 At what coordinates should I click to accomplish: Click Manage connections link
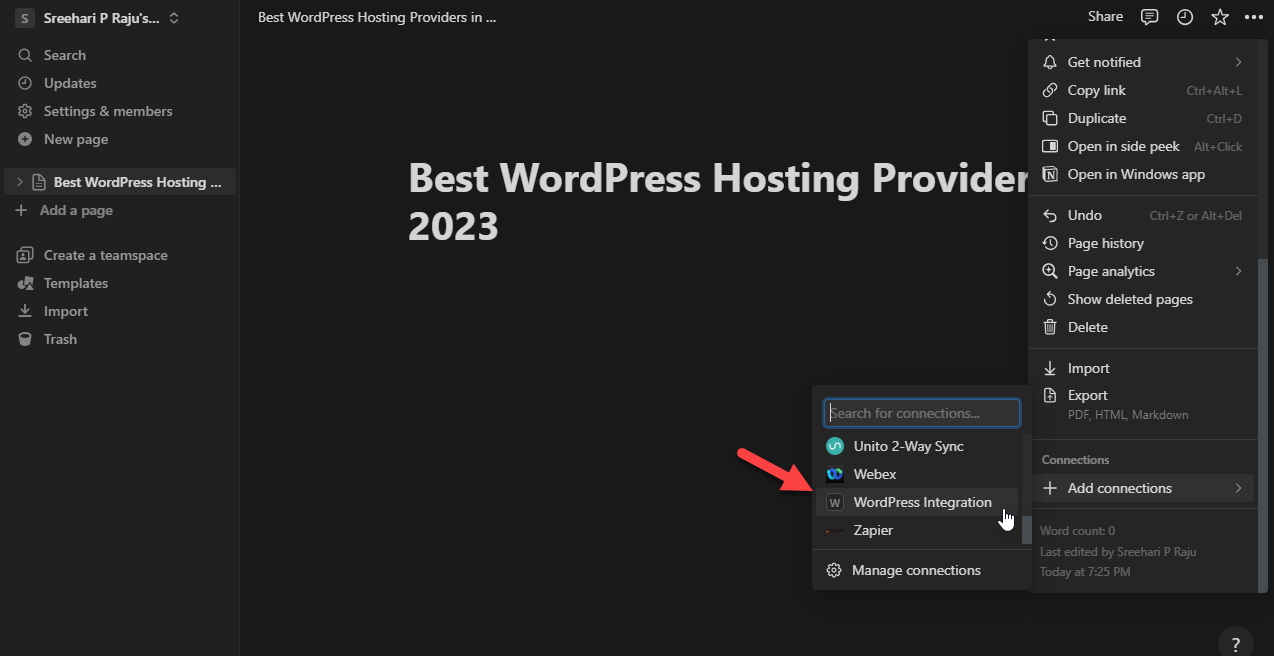(x=916, y=570)
